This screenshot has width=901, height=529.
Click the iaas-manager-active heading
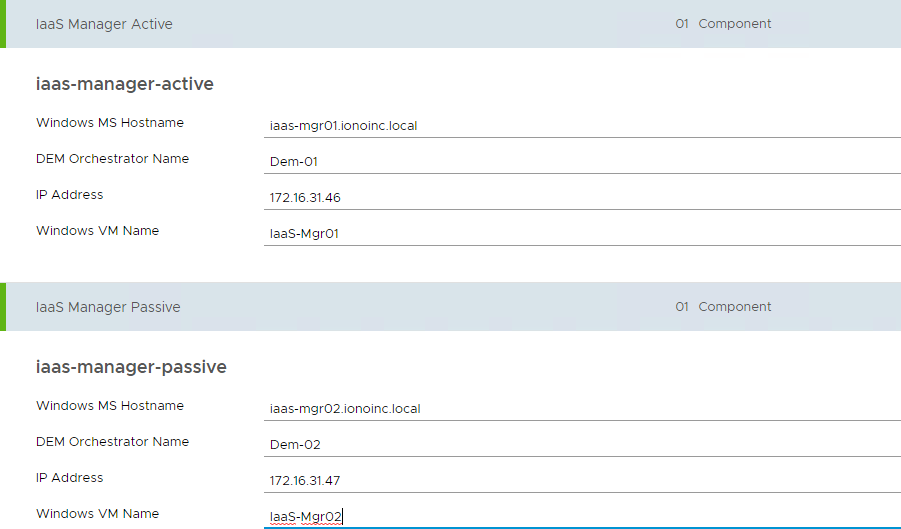point(125,84)
